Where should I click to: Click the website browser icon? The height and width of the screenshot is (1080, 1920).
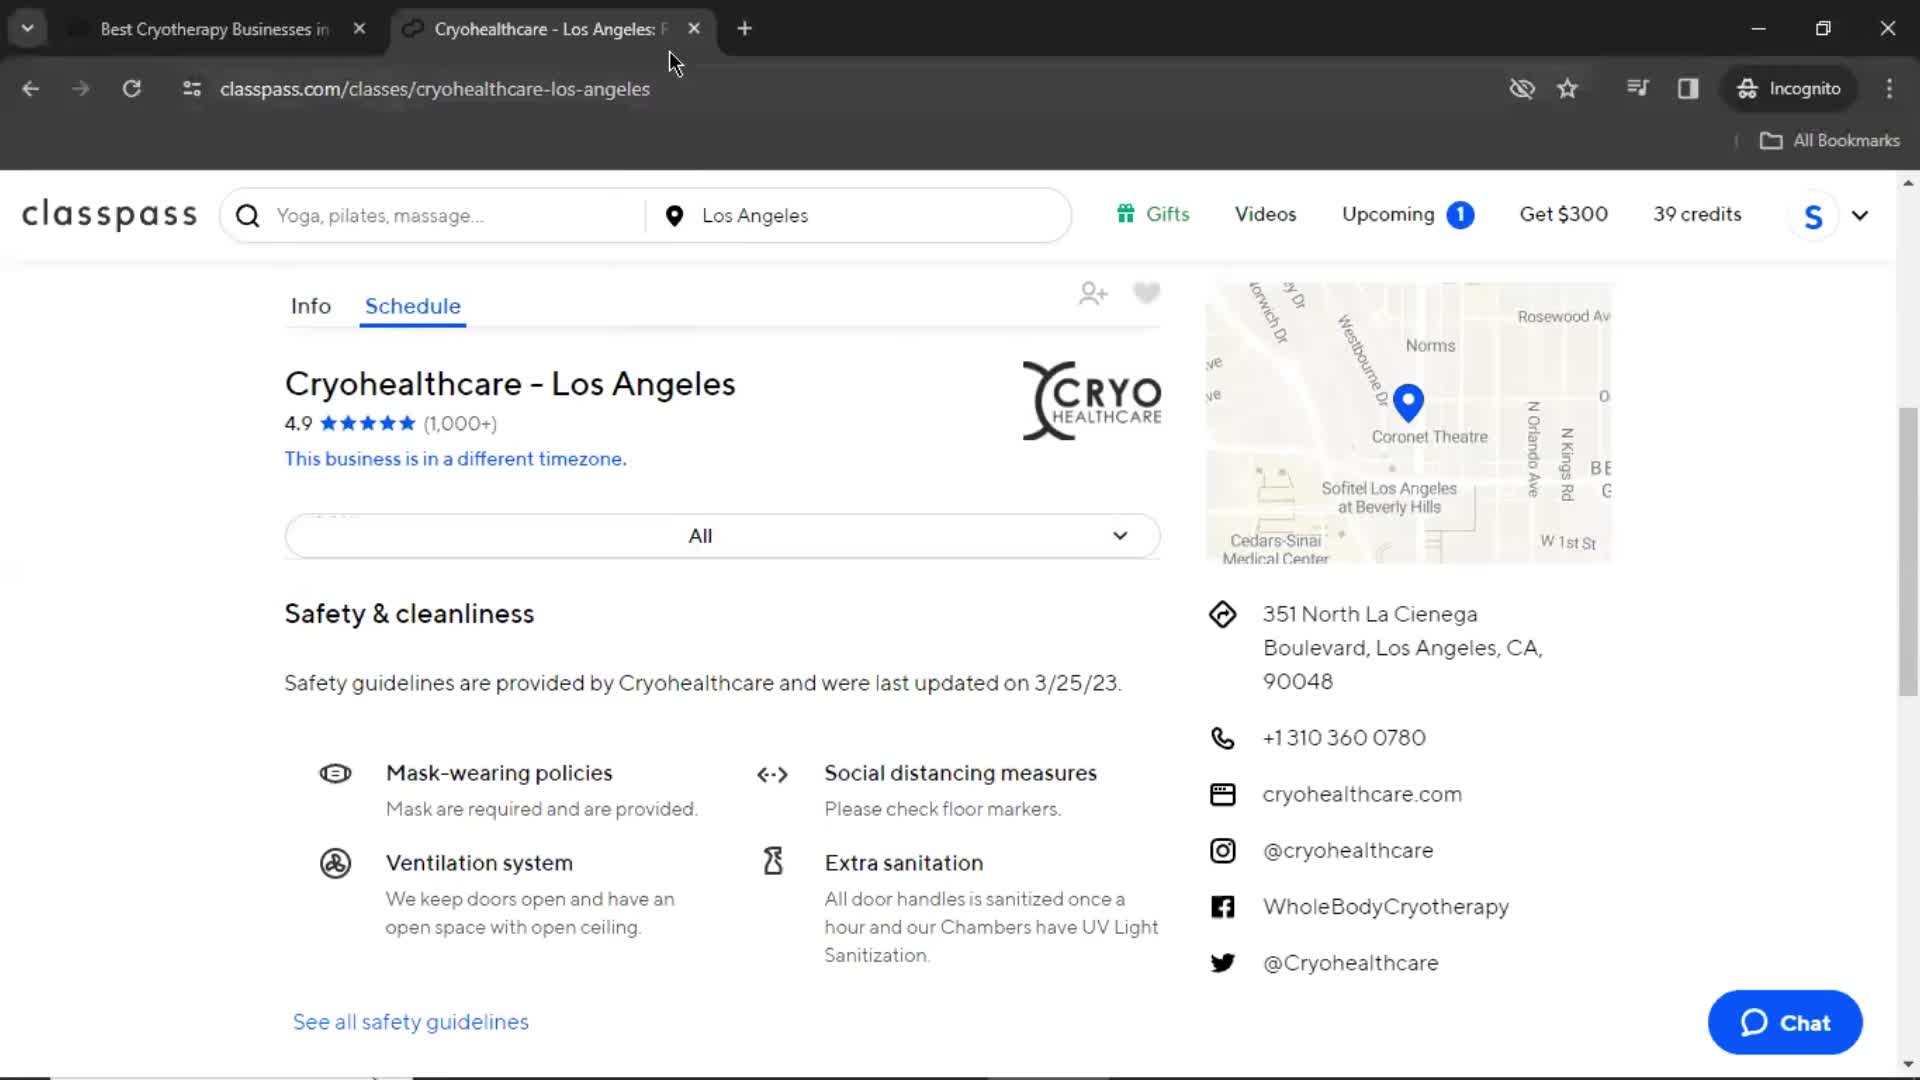[1222, 794]
